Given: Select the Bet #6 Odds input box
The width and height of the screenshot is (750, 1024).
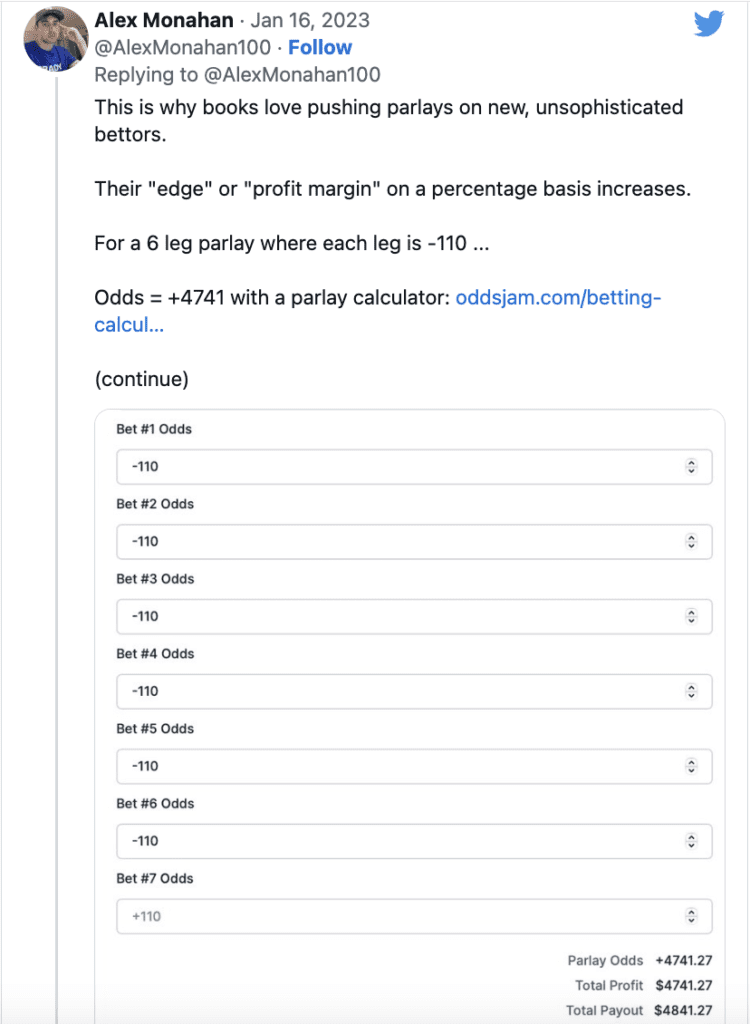Looking at the screenshot, I should 414,841.
